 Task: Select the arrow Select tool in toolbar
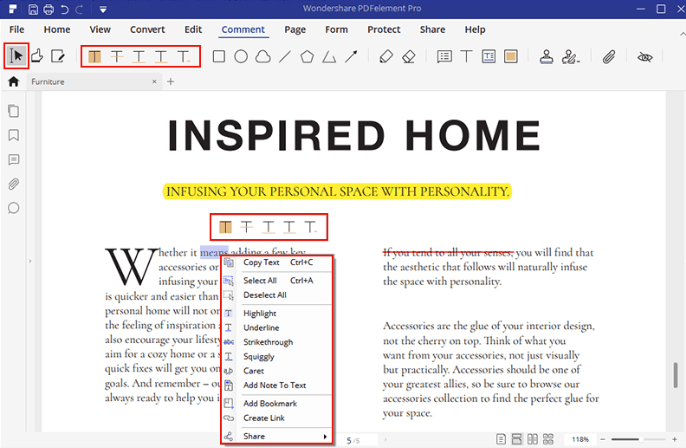point(17,57)
